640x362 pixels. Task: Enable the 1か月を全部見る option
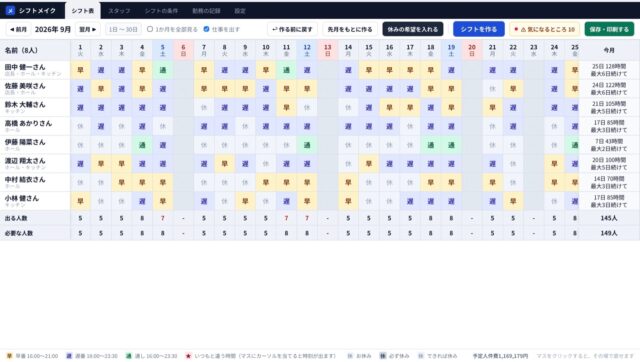[150, 29]
